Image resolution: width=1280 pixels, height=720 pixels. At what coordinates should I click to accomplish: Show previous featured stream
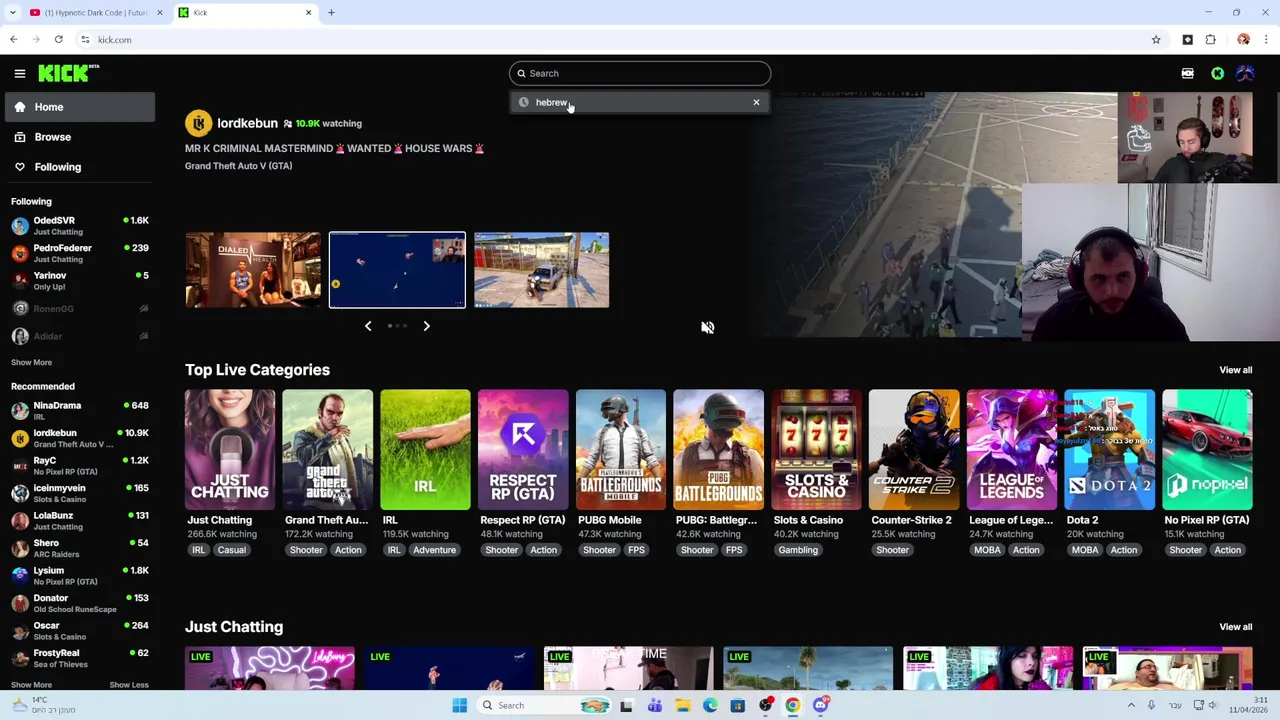coord(367,326)
